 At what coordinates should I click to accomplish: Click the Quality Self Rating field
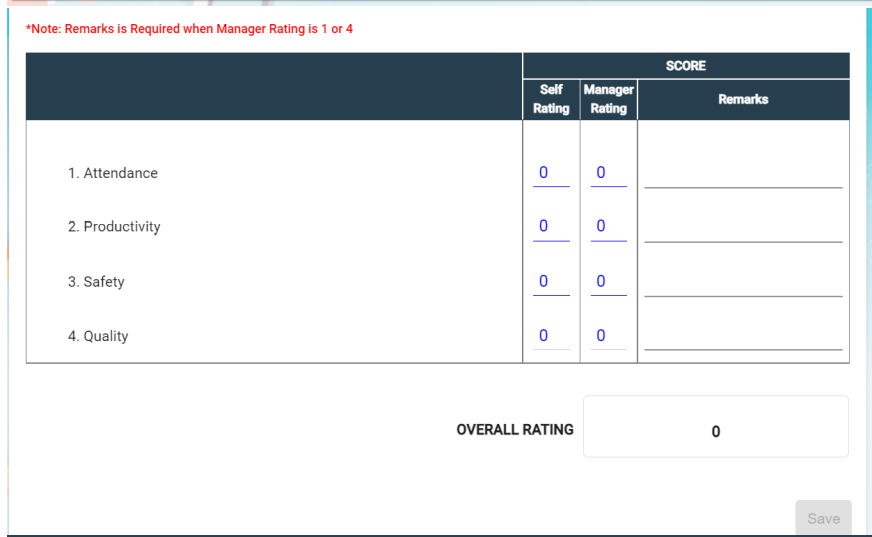coord(551,336)
